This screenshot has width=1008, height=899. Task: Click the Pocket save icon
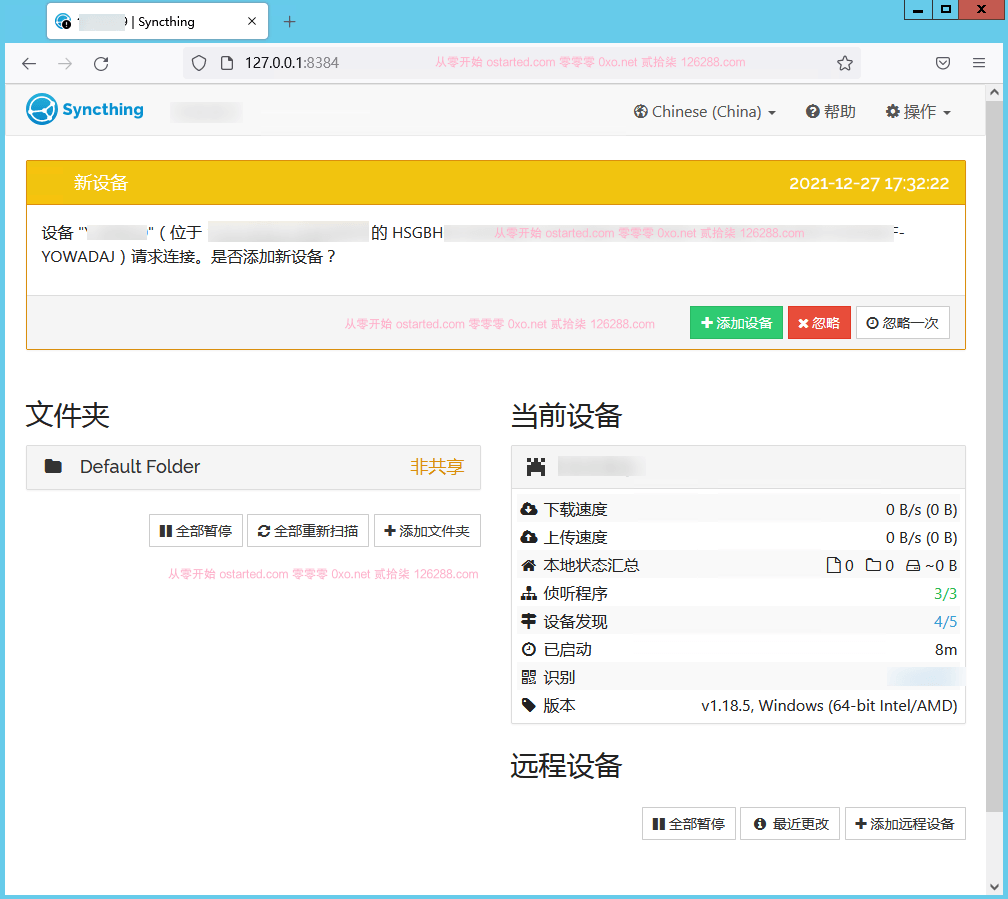[942, 63]
